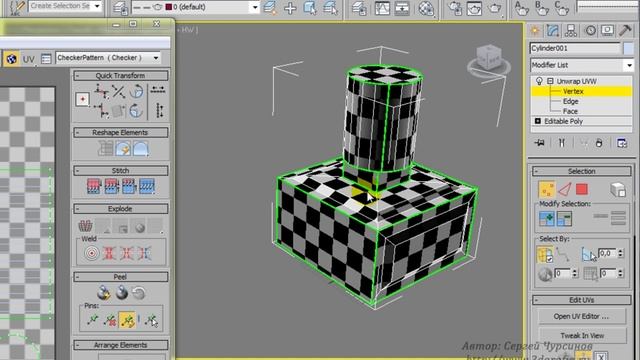Click Tweak In View button
Viewport: 640px width, 360px height.
coord(582,336)
